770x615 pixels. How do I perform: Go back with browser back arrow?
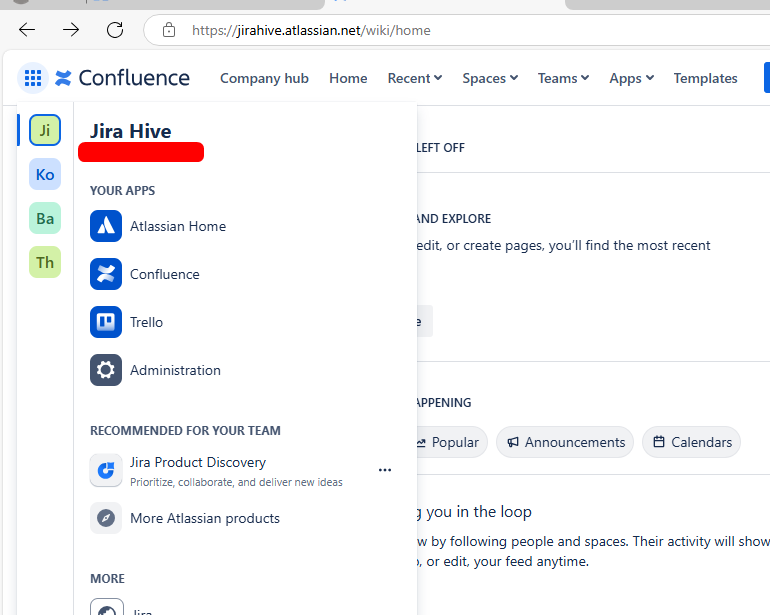click(x=27, y=30)
